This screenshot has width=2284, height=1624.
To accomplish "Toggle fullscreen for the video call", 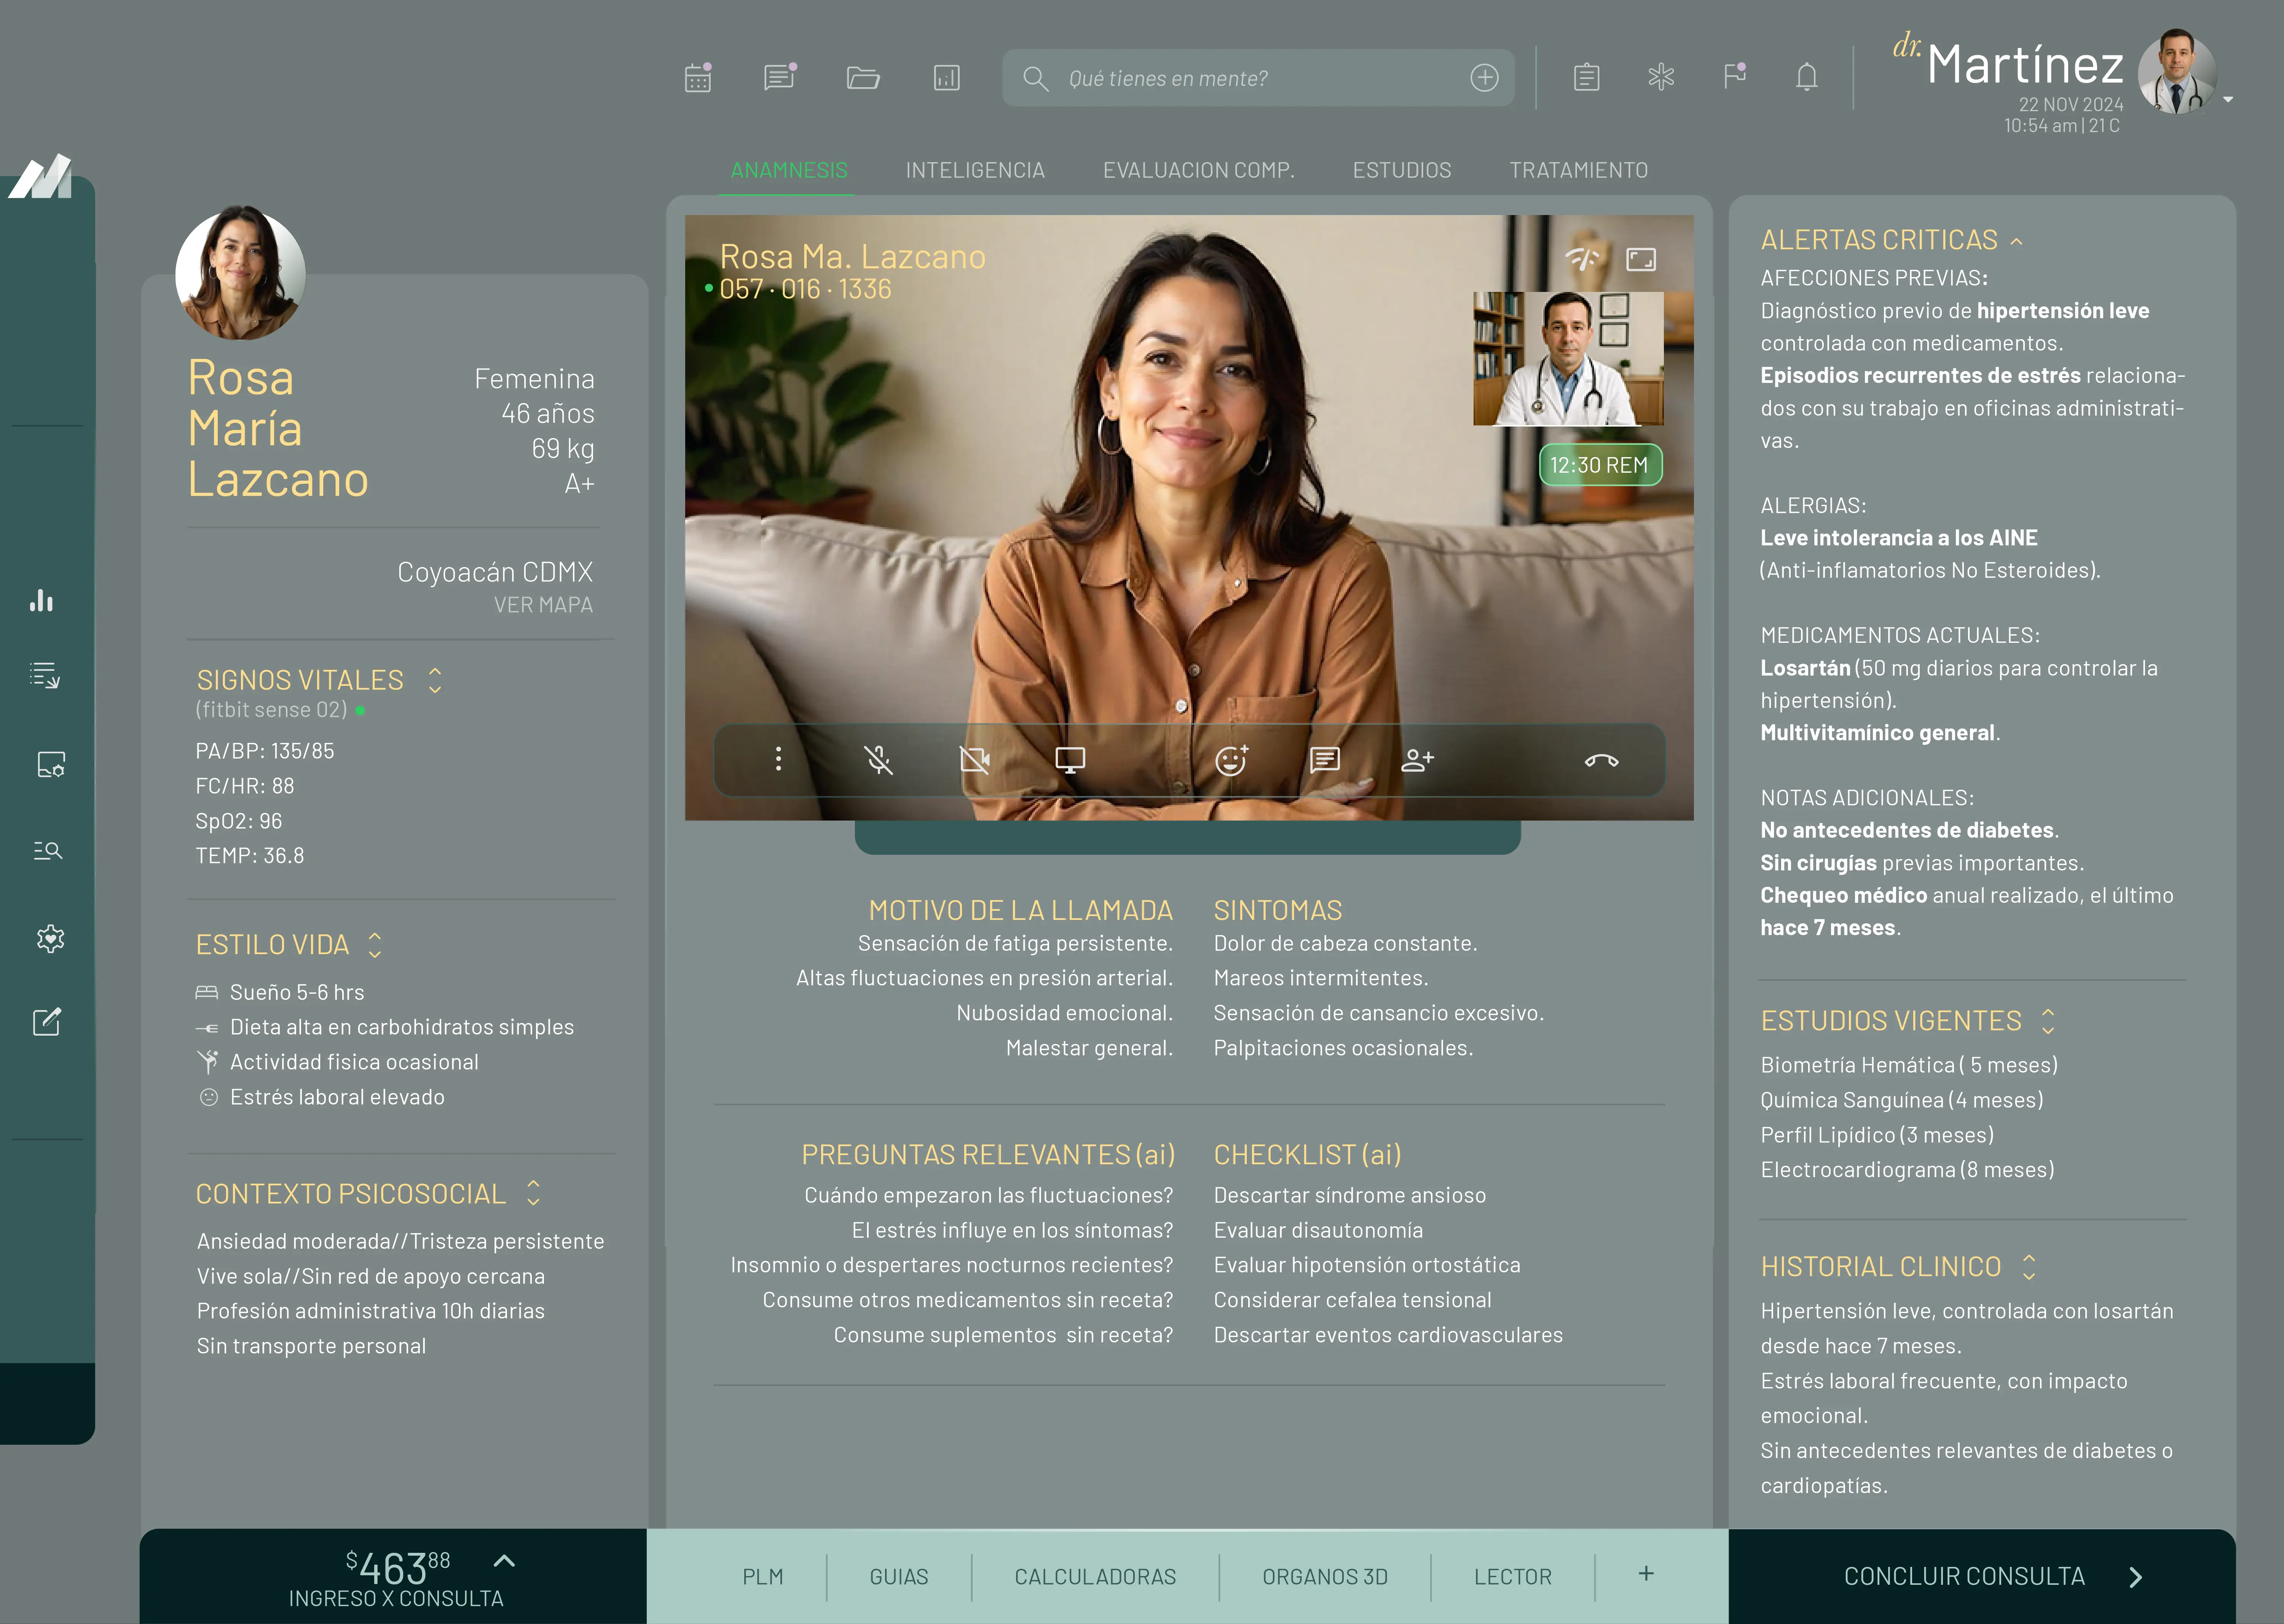I will 1641,260.
